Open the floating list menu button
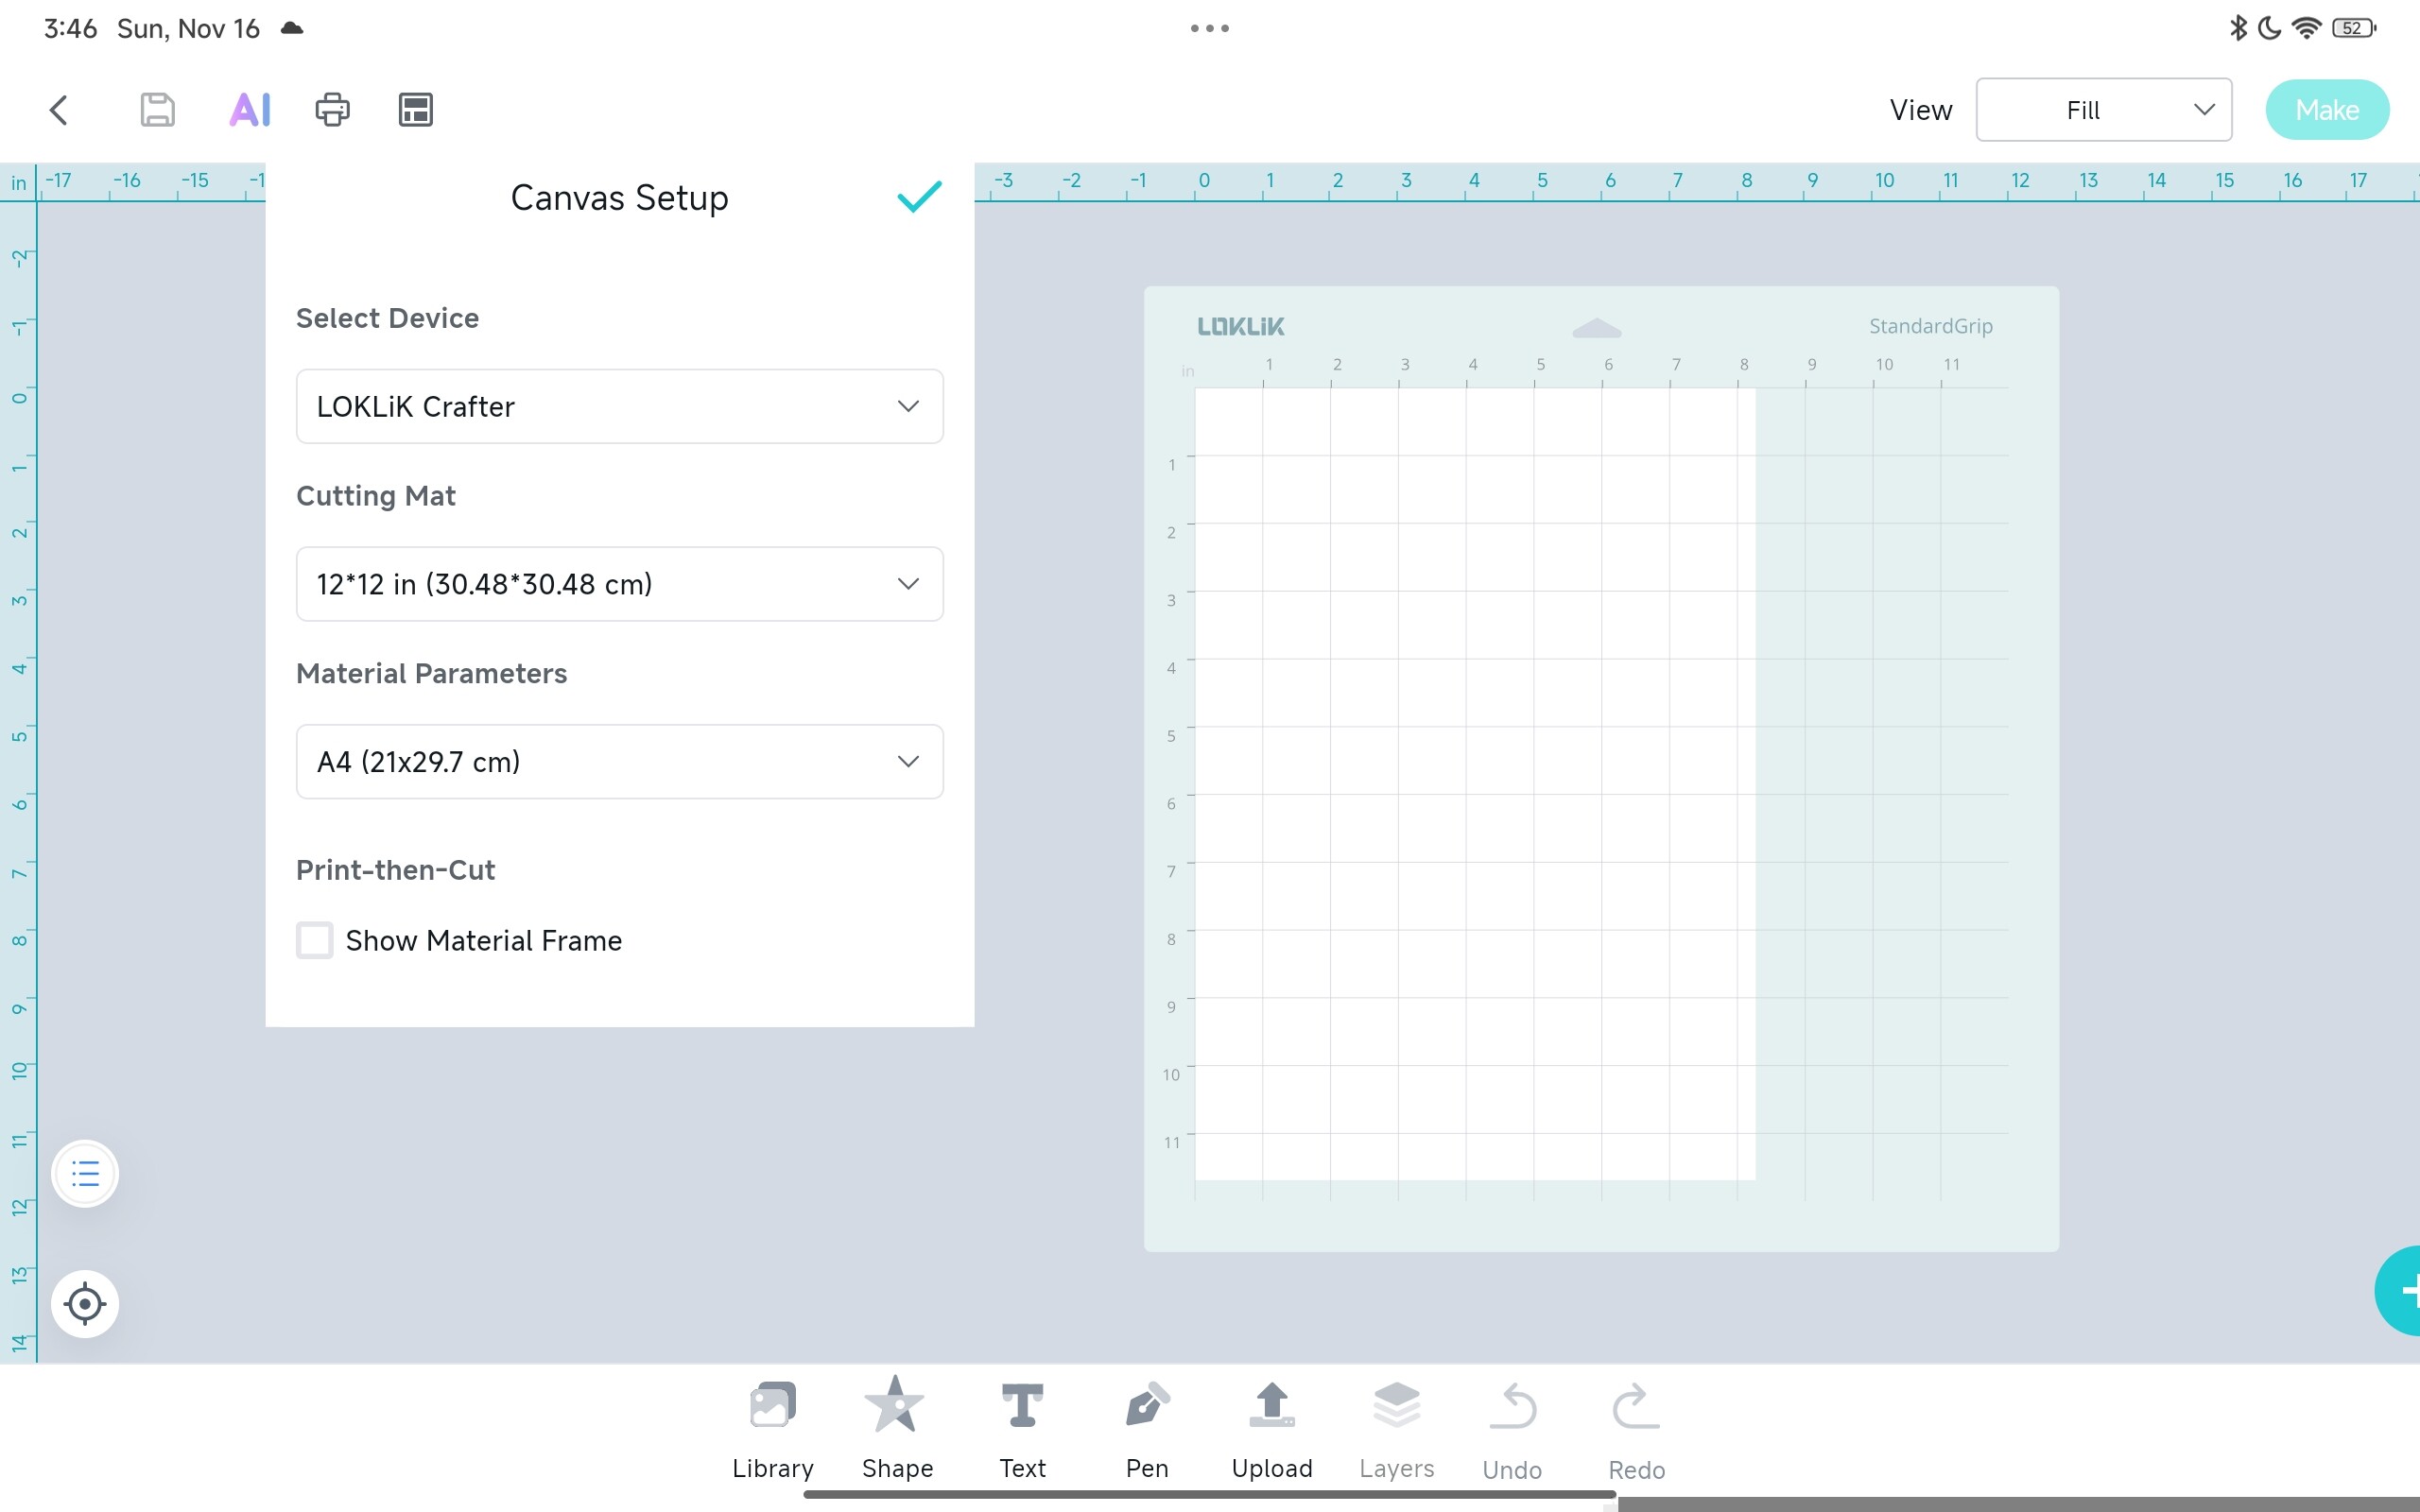The width and height of the screenshot is (2420, 1512). [85, 1173]
